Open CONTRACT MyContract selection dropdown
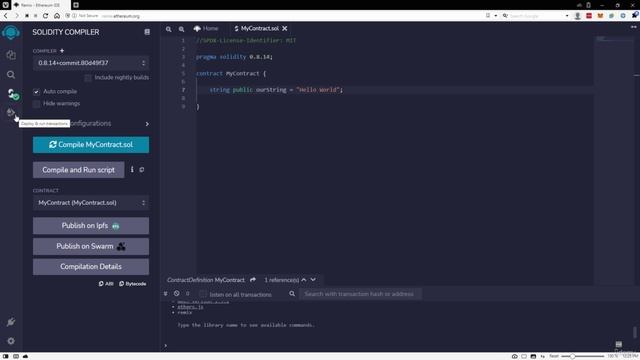This screenshot has width=640, height=360. coord(91,203)
